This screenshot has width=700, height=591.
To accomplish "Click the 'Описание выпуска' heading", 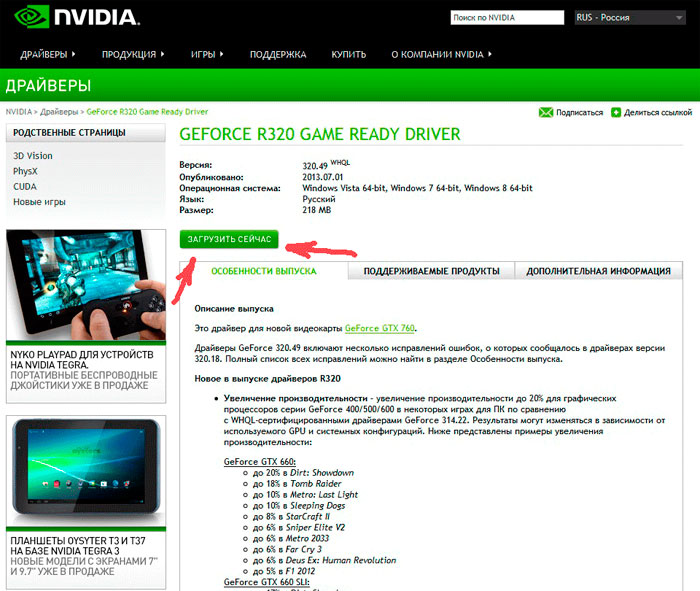I will tap(234, 308).
